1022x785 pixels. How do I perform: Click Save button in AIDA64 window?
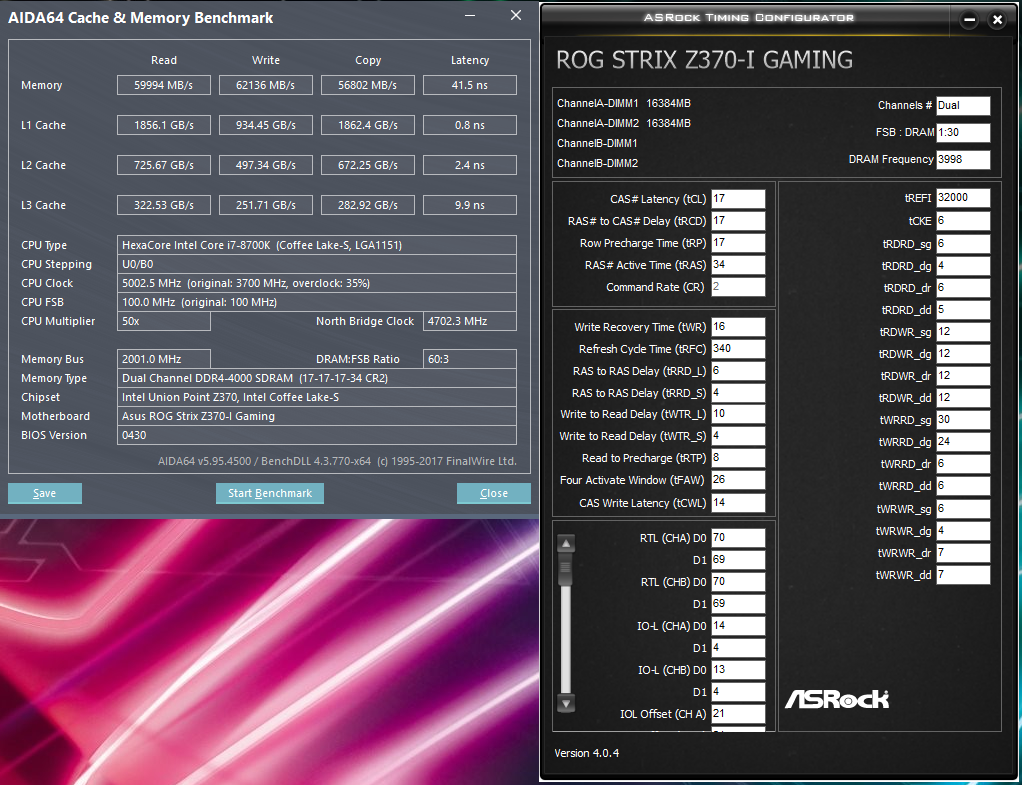(45, 494)
